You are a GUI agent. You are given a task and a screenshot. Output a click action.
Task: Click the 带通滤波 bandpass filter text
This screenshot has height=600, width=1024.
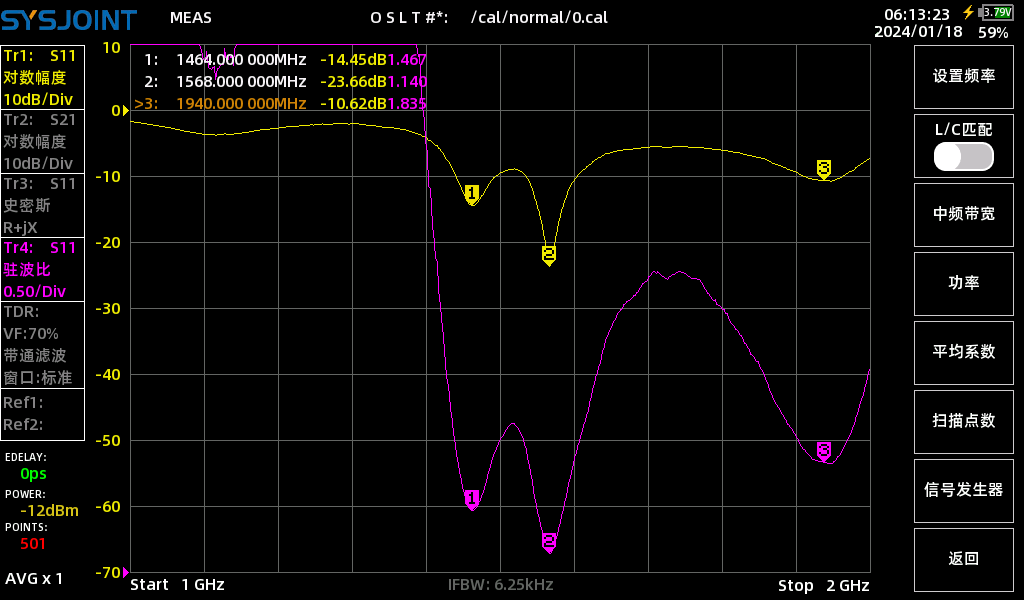(35, 356)
